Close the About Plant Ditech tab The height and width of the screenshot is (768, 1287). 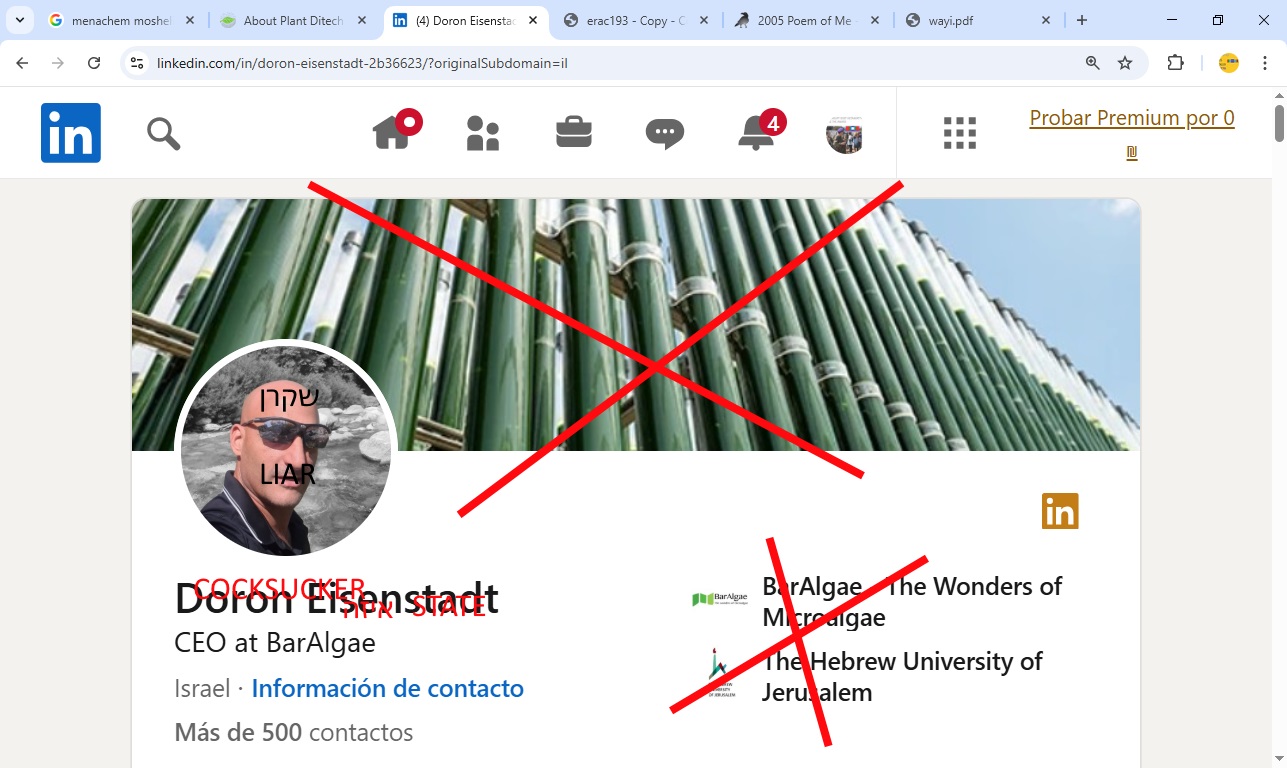click(x=361, y=20)
